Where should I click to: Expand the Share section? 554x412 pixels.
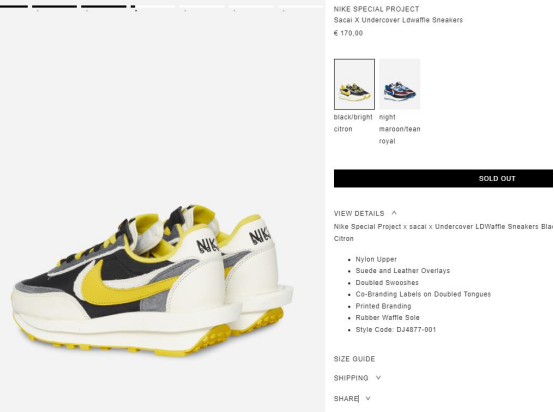tap(346, 399)
